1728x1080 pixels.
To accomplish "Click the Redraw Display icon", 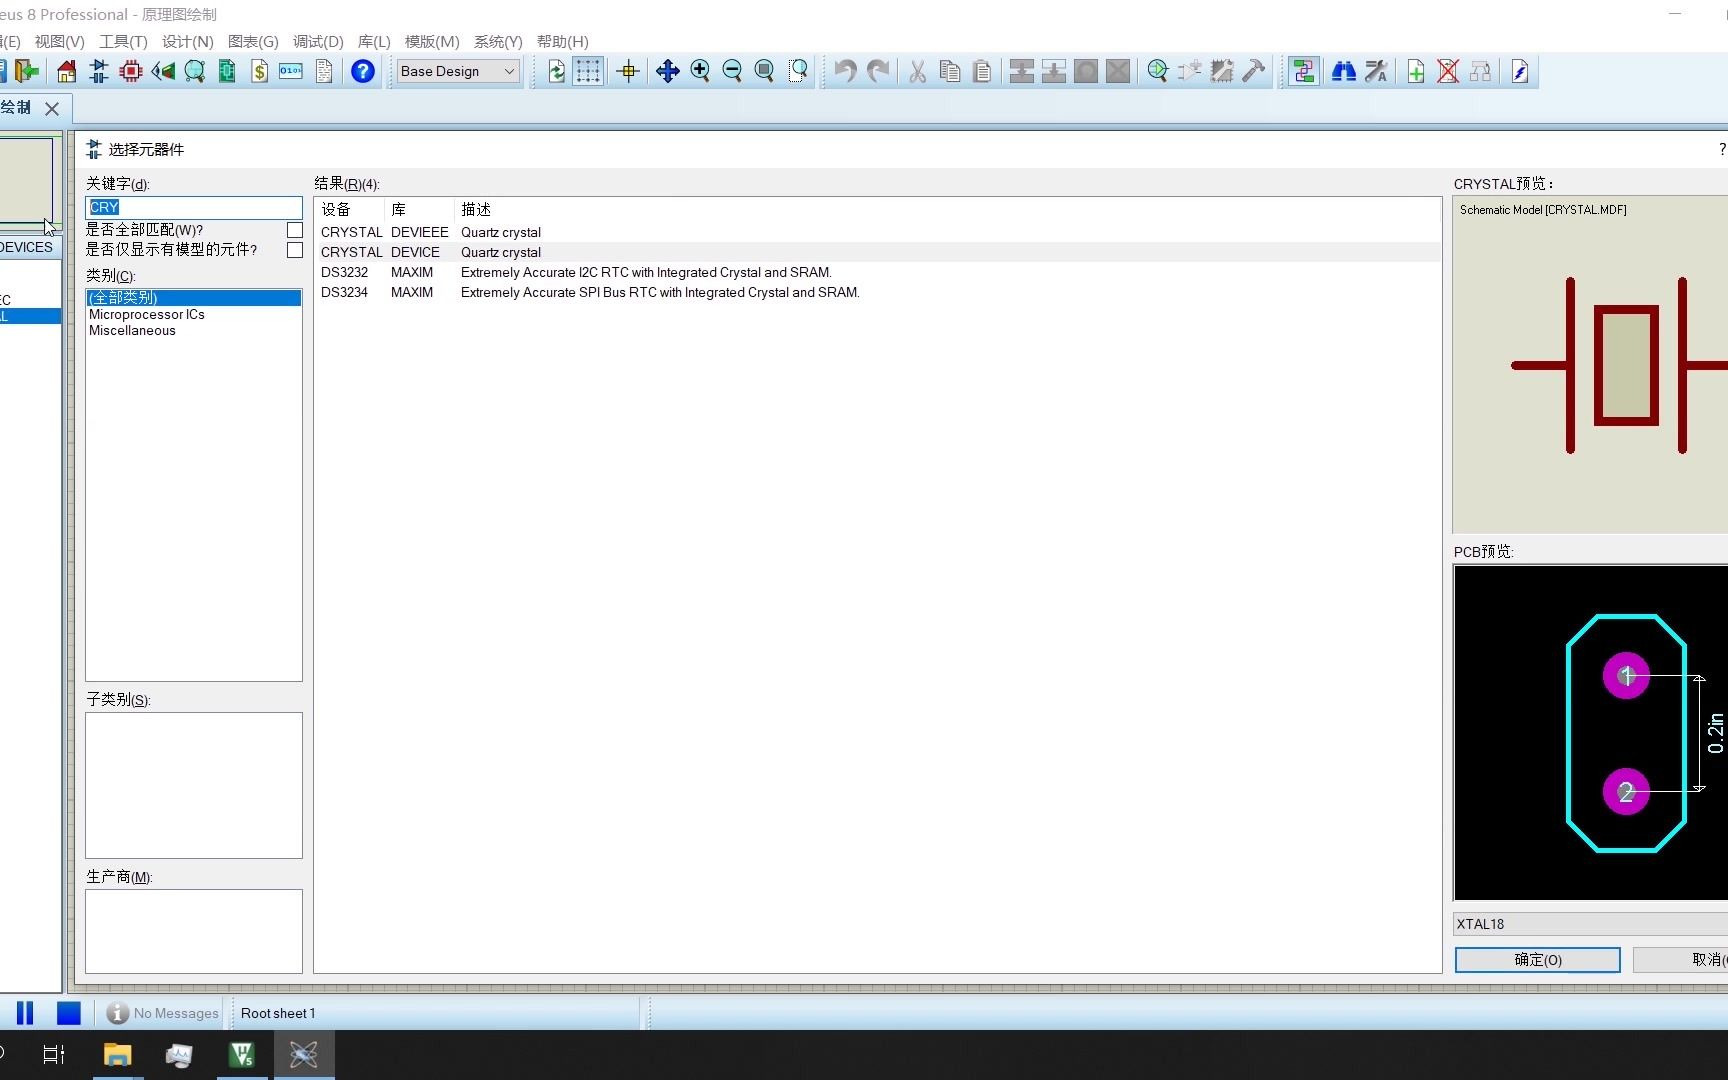I will coord(557,71).
